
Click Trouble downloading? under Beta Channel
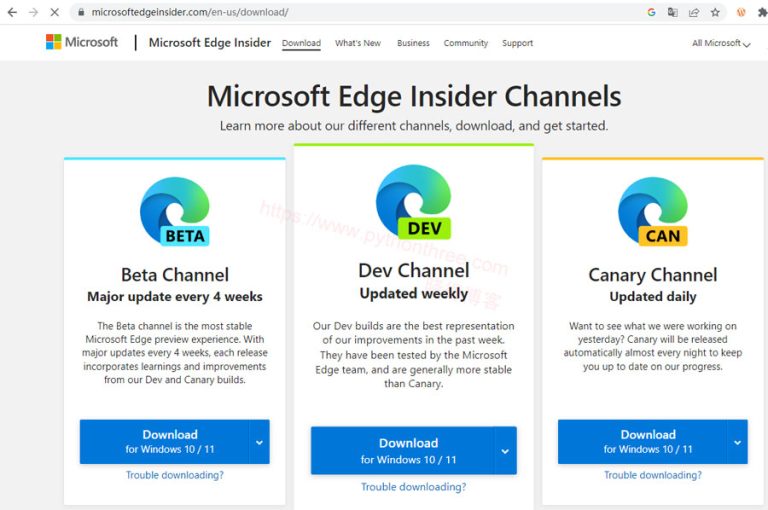[175, 475]
